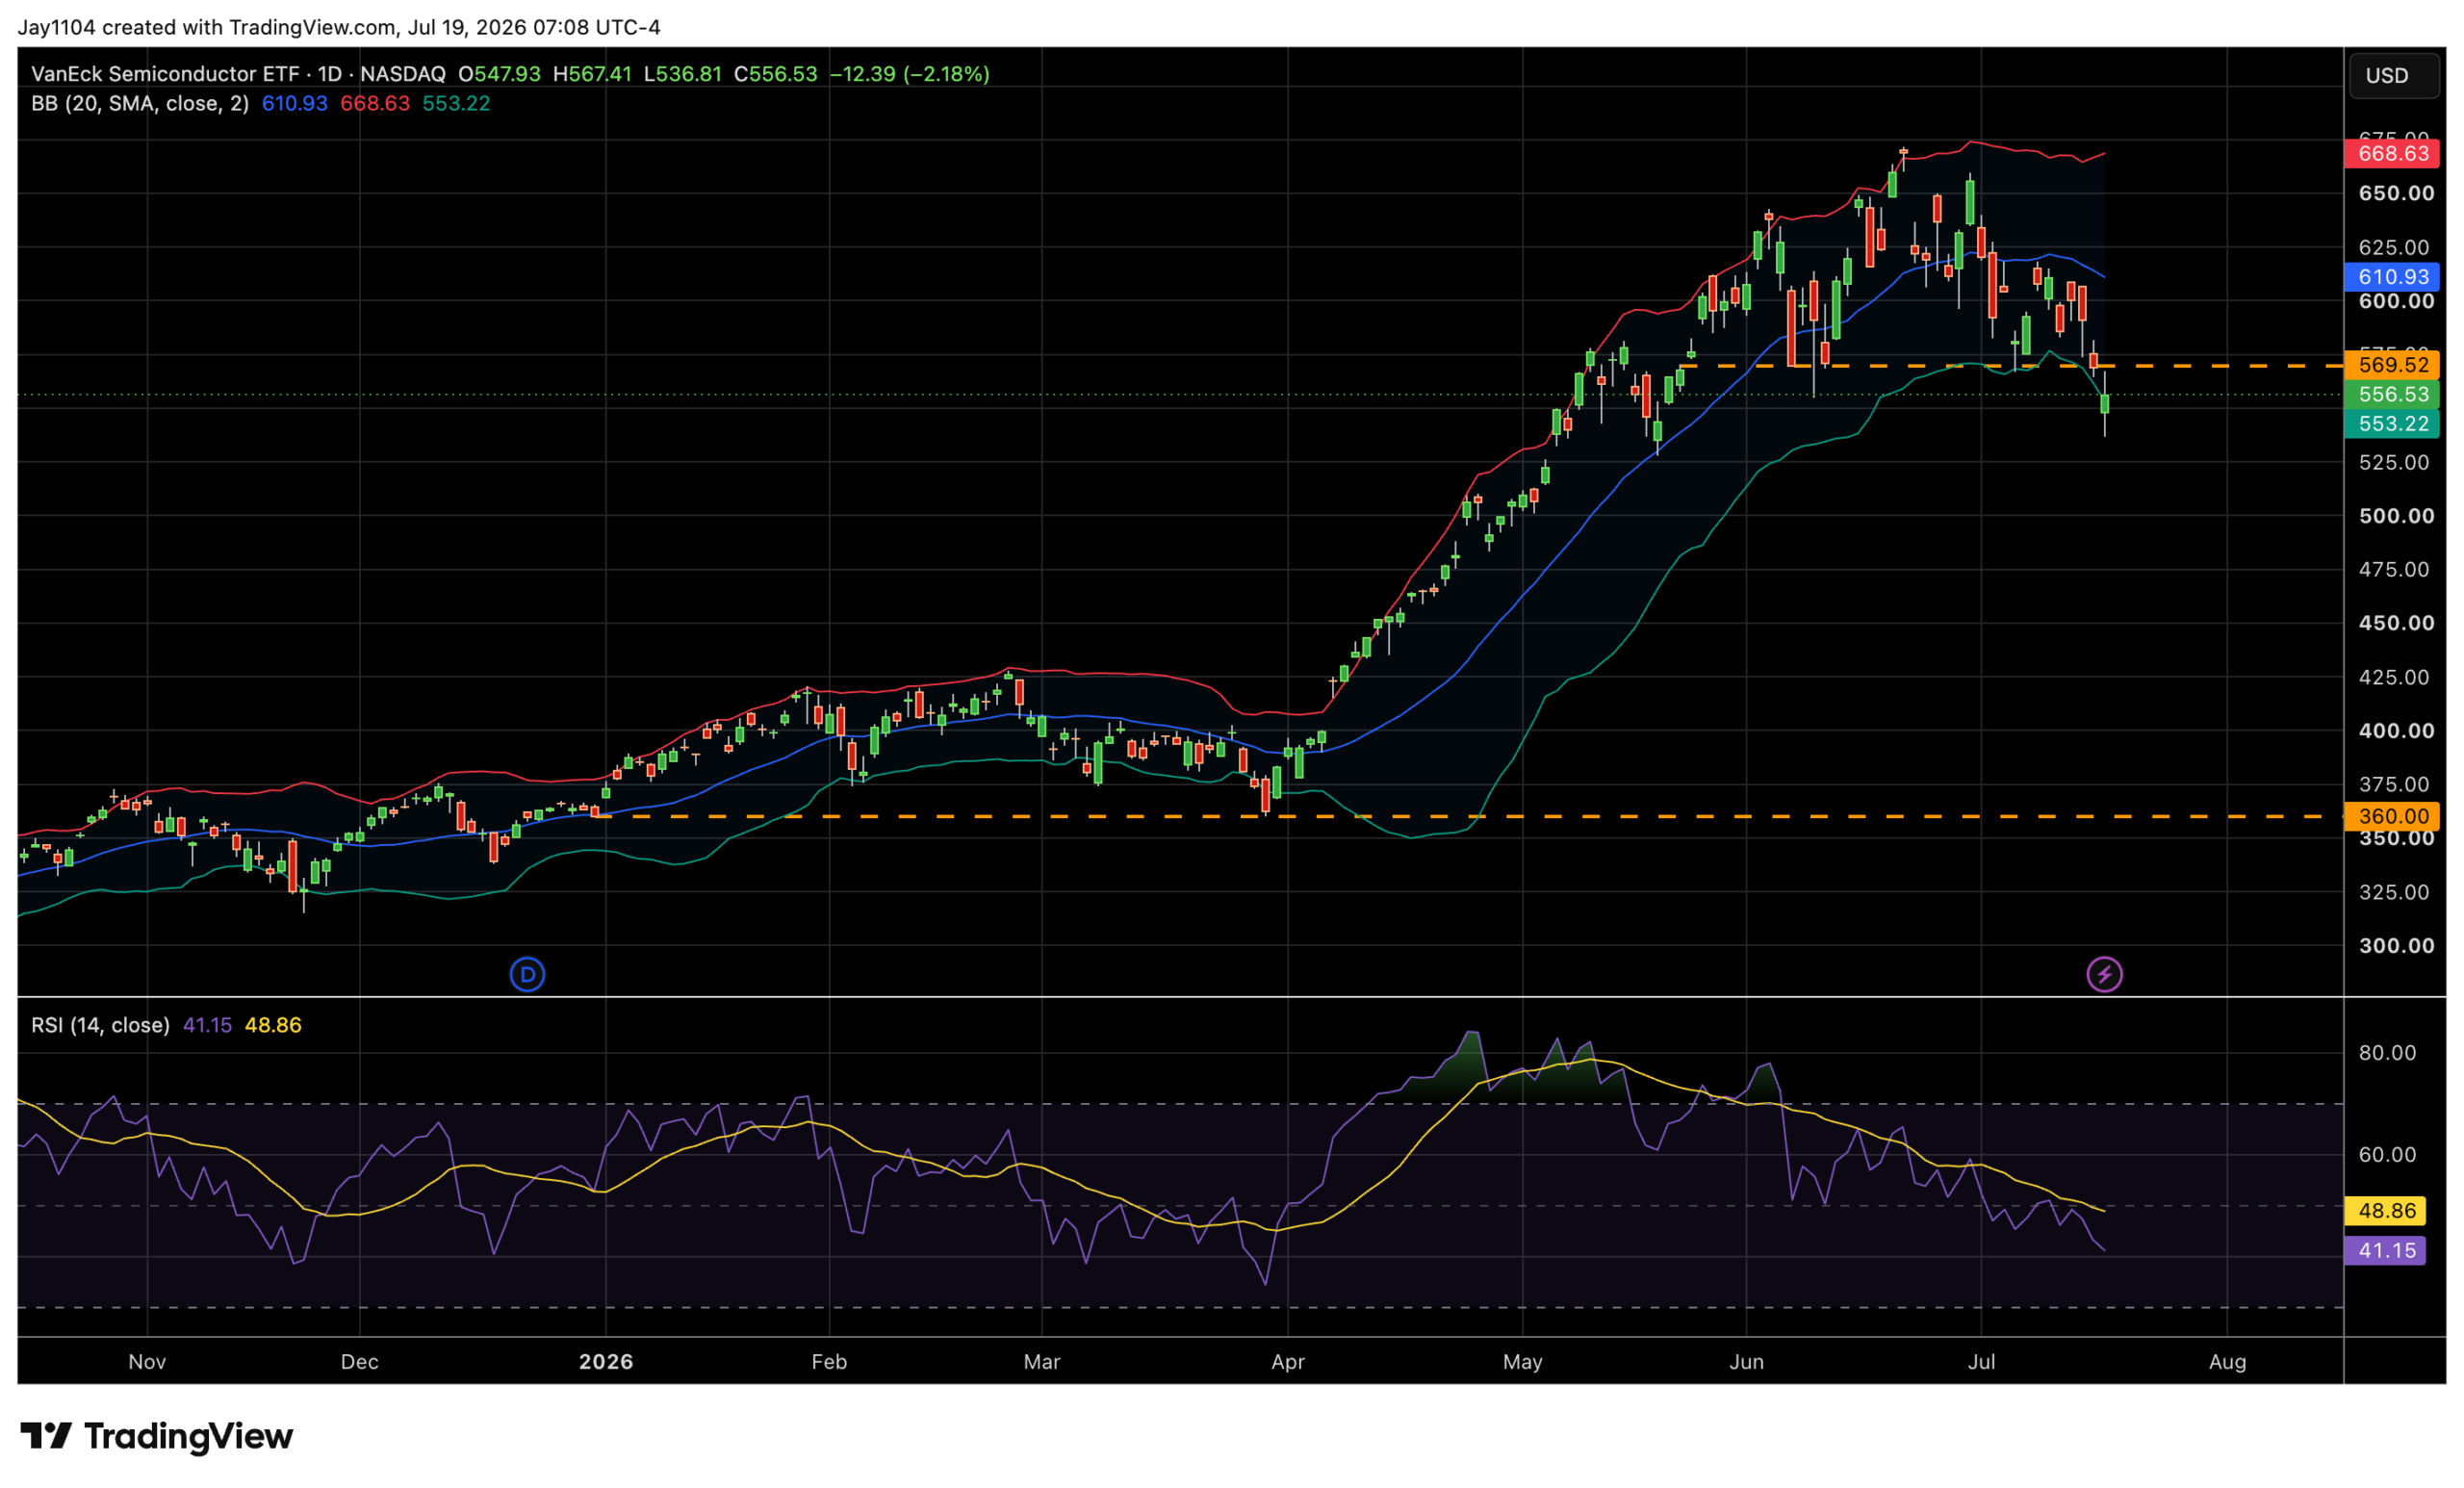Click the 450.00 price axis tick
The height and width of the screenshot is (1488, 2464).
2396,623
